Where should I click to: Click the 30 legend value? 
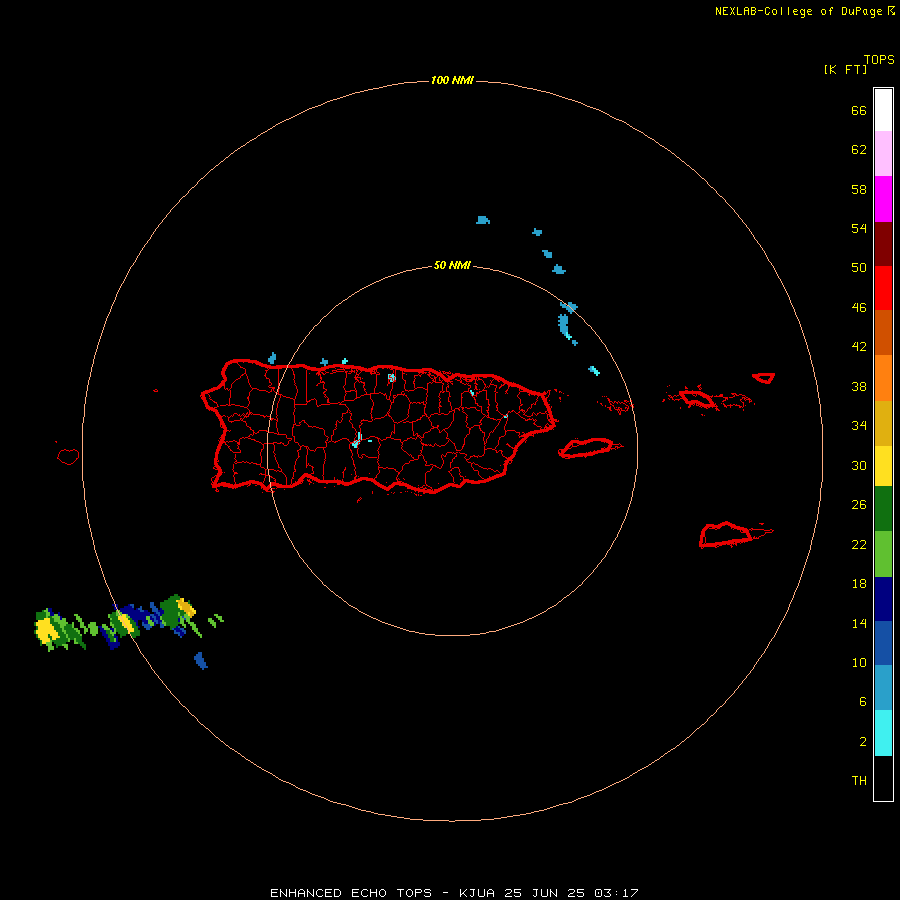tap(859, 465)
